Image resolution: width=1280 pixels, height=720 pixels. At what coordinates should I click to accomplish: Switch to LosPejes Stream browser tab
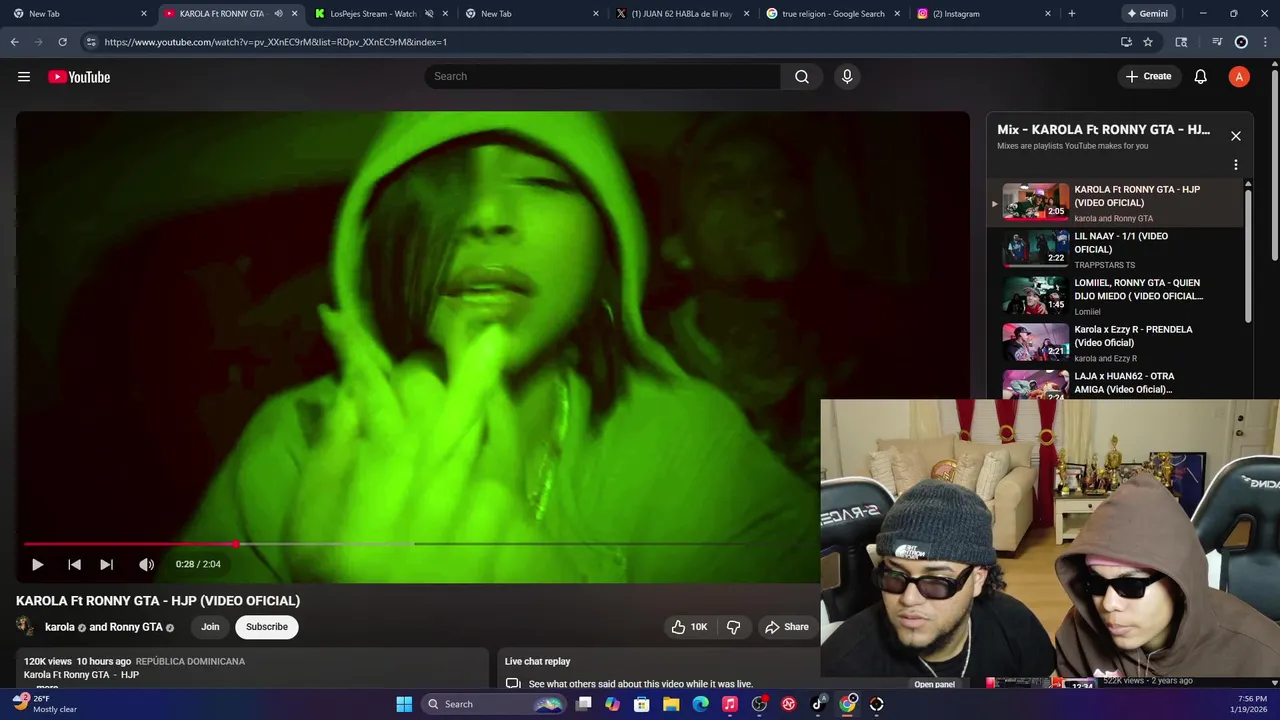point(373,14)
